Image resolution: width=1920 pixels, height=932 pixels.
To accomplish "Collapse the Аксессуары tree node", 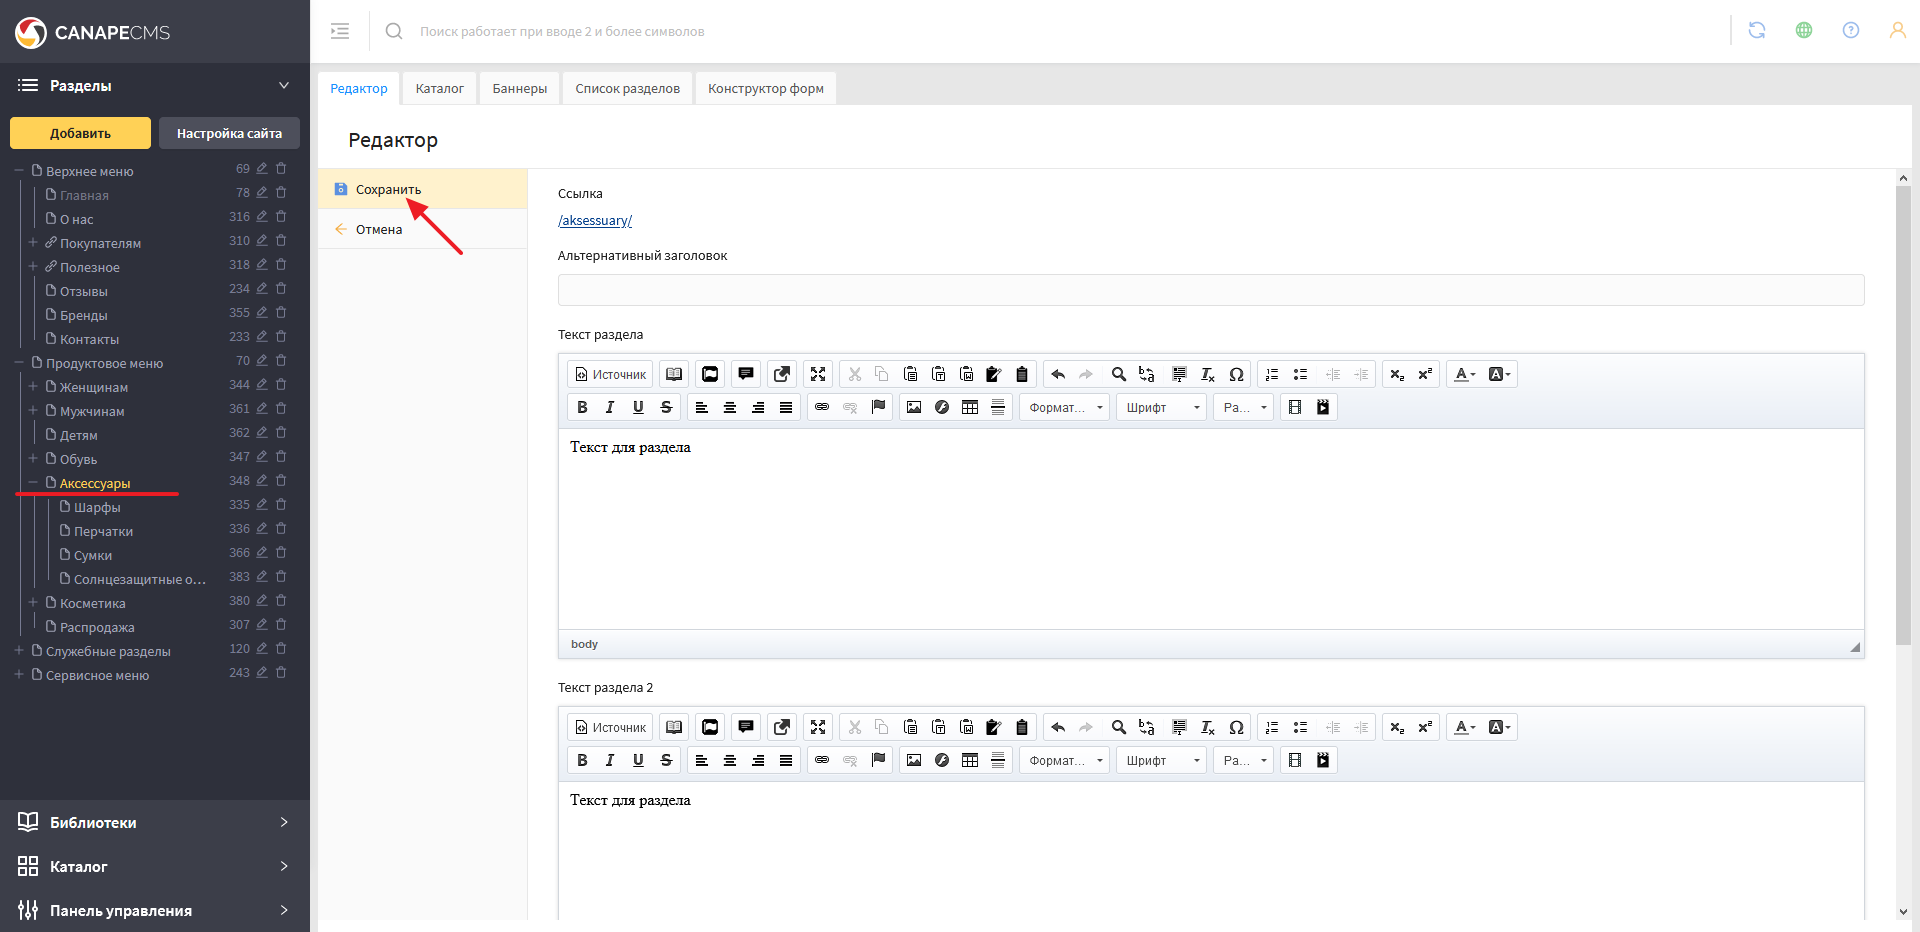I will coord(33,482).
